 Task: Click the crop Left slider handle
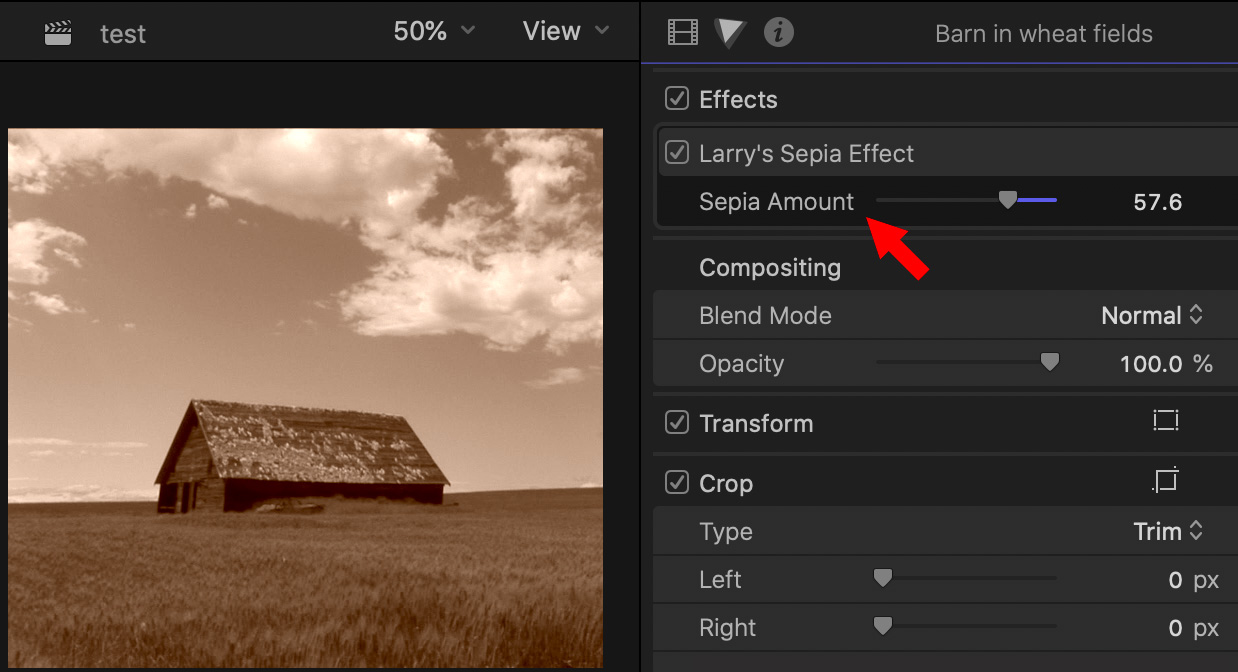click(882, 578)
